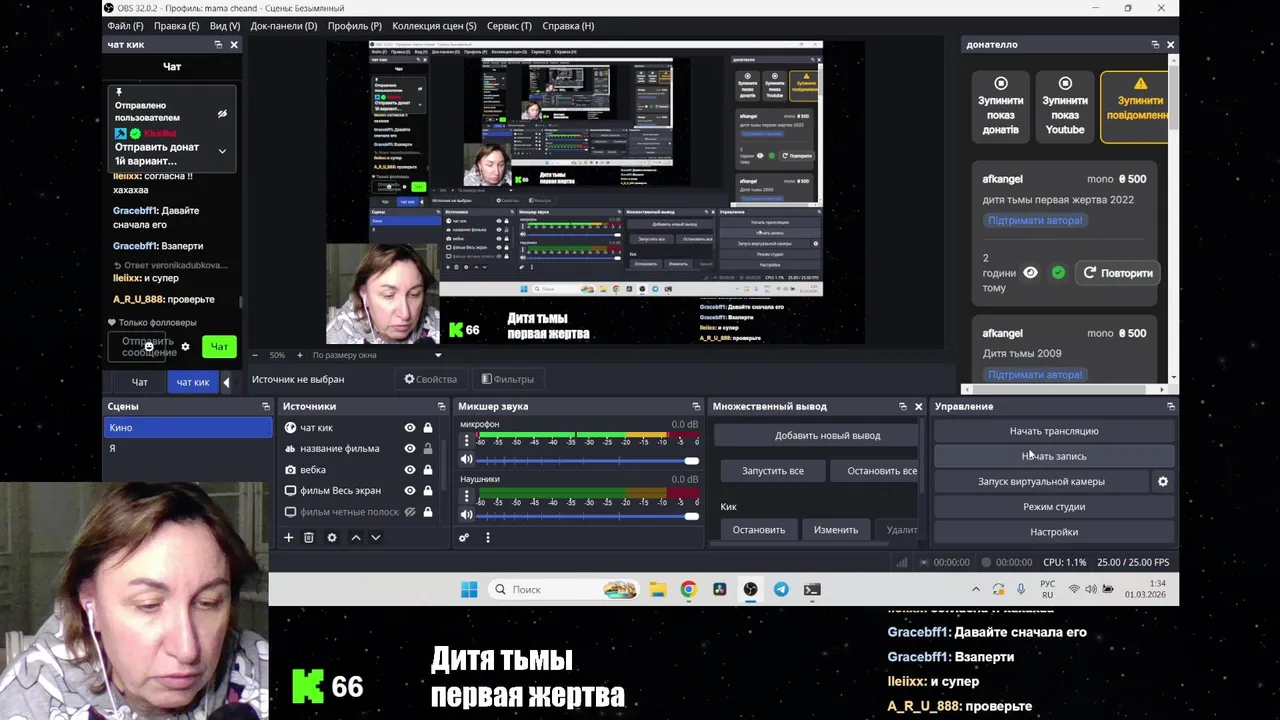Open emoji picker in chat message box
Viewport: 1280px width, 720px height.
coord(149,347)
